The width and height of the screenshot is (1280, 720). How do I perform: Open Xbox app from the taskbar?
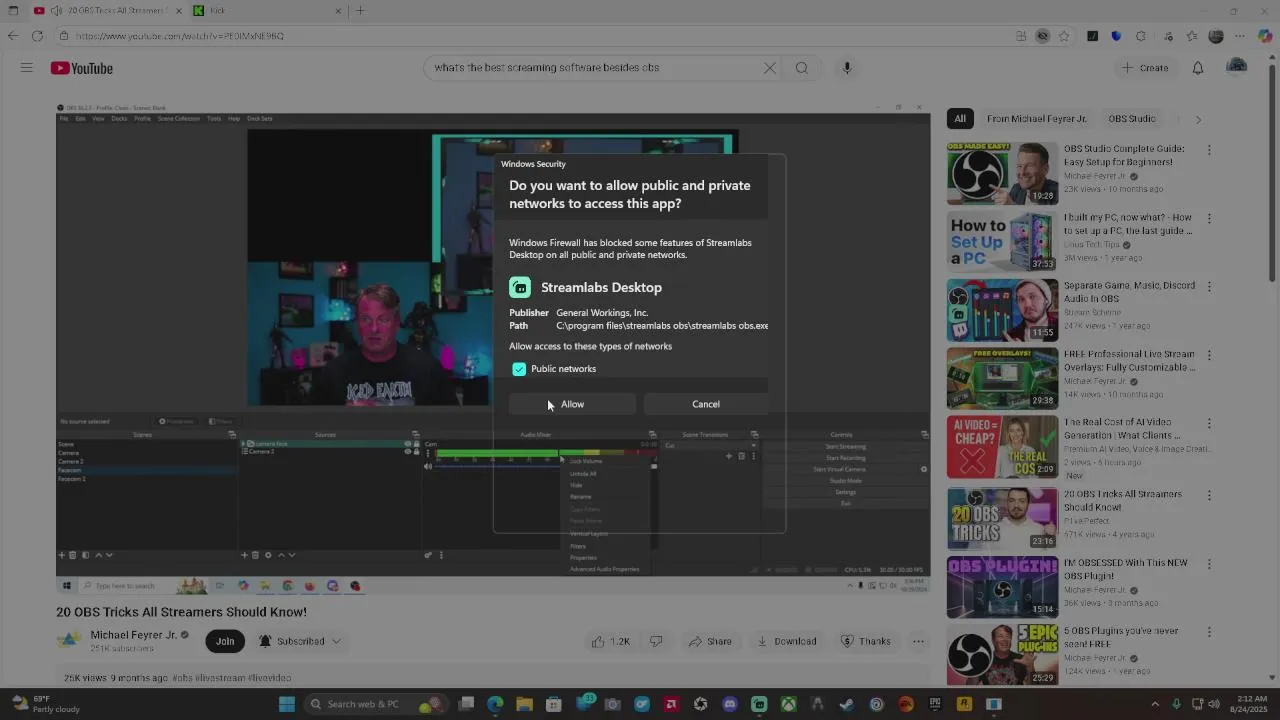click(x=789, y=704)
